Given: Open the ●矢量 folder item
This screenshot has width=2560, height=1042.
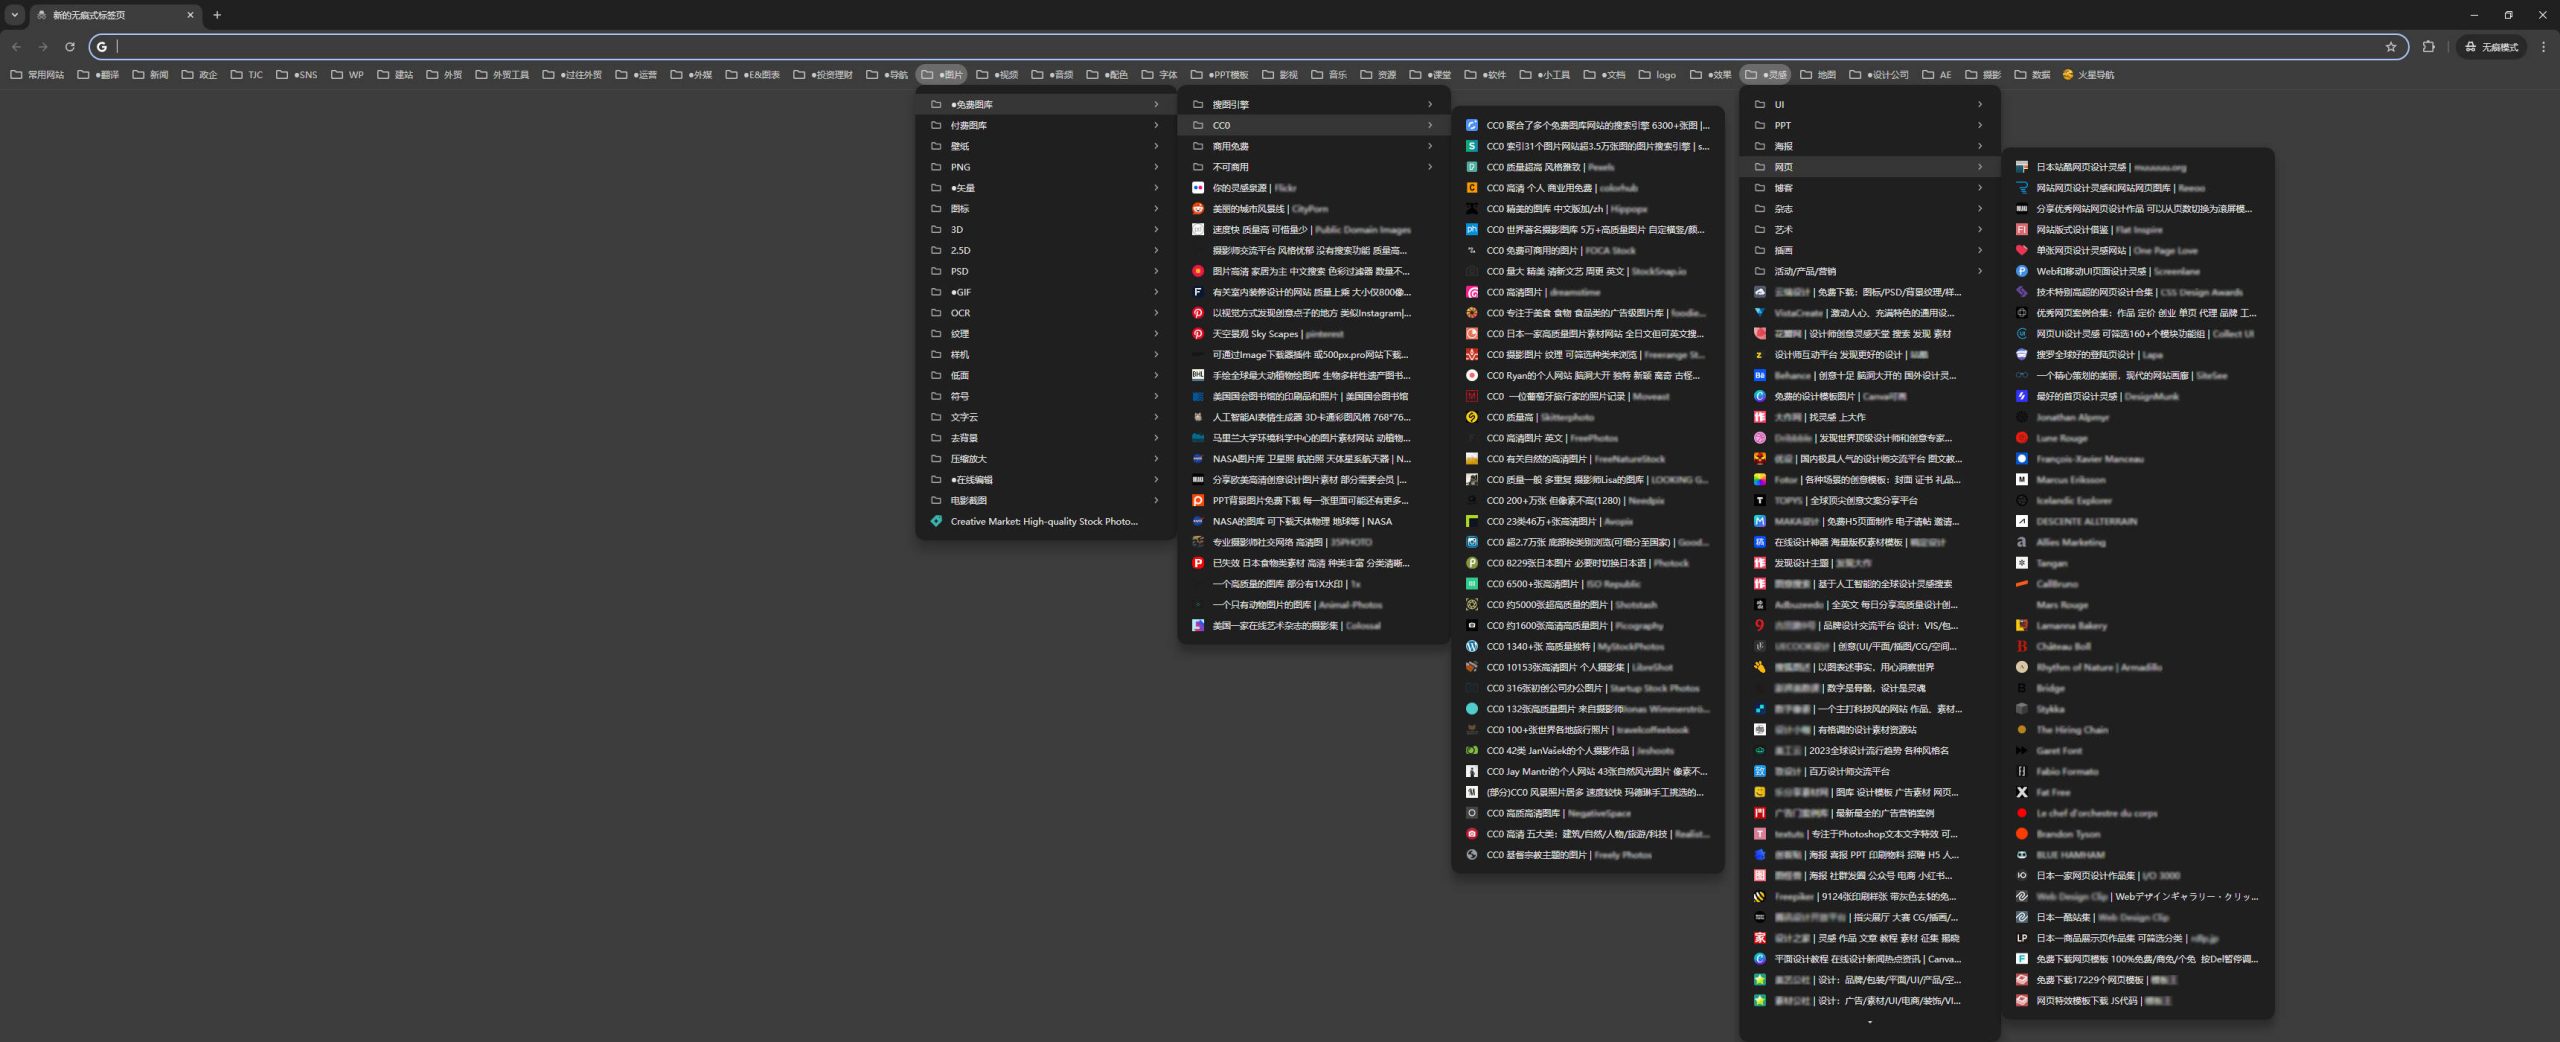Looking at the screenshot, I should pos(1045,188).
